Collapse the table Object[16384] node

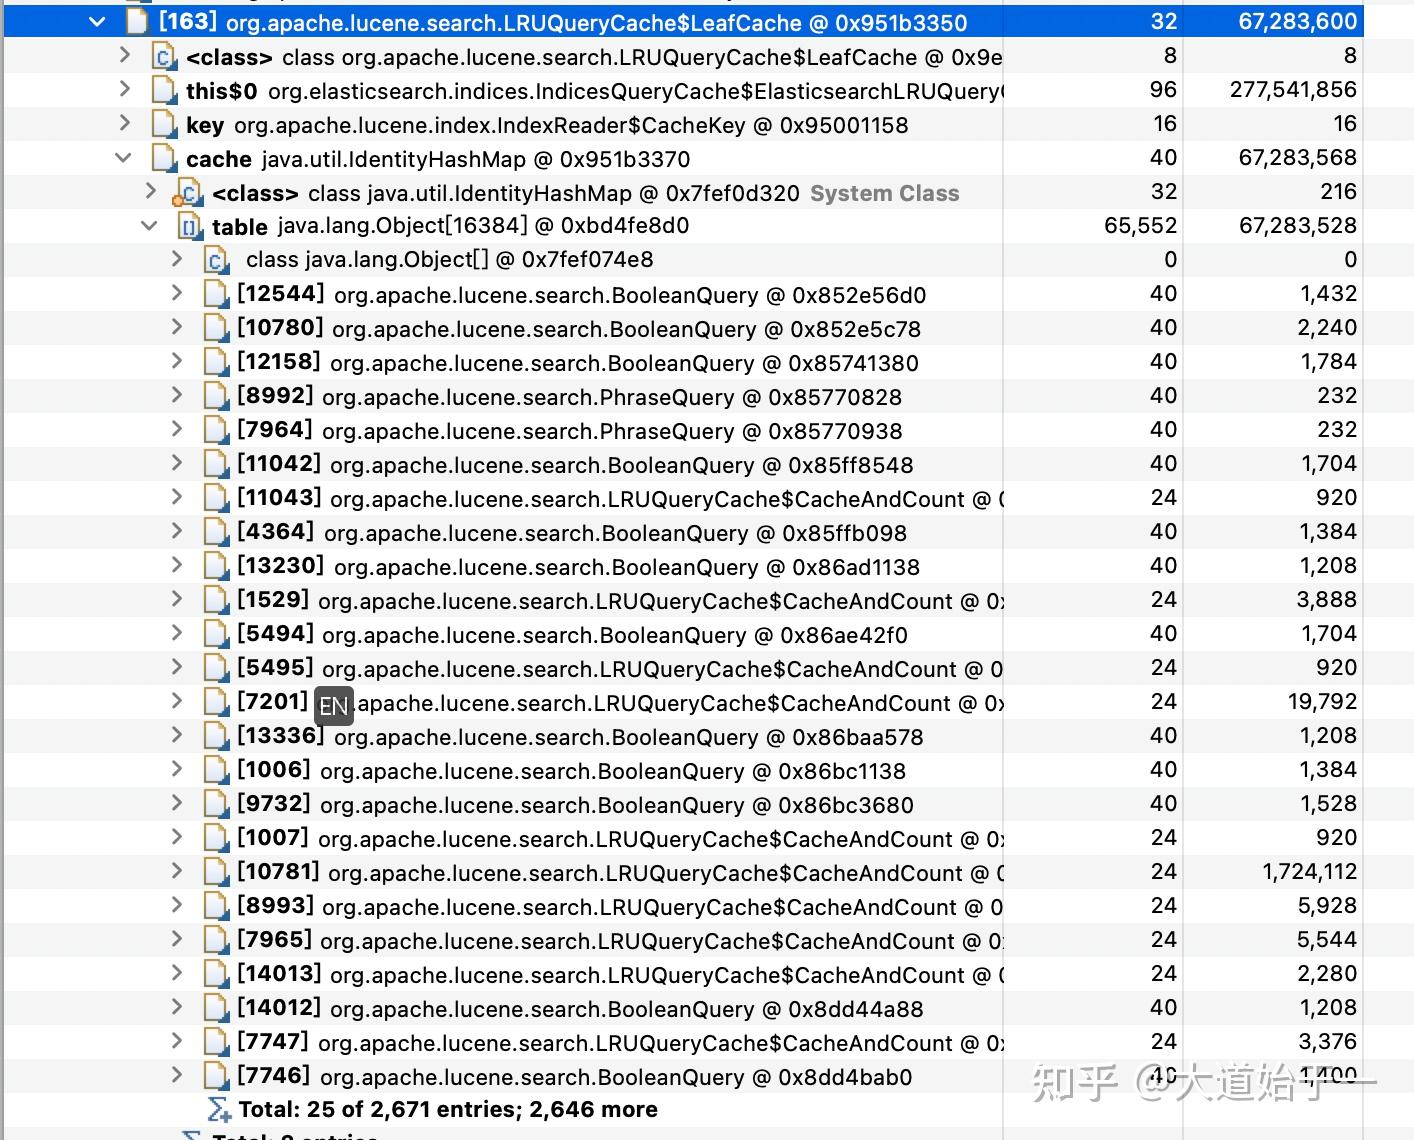point(149,226)
